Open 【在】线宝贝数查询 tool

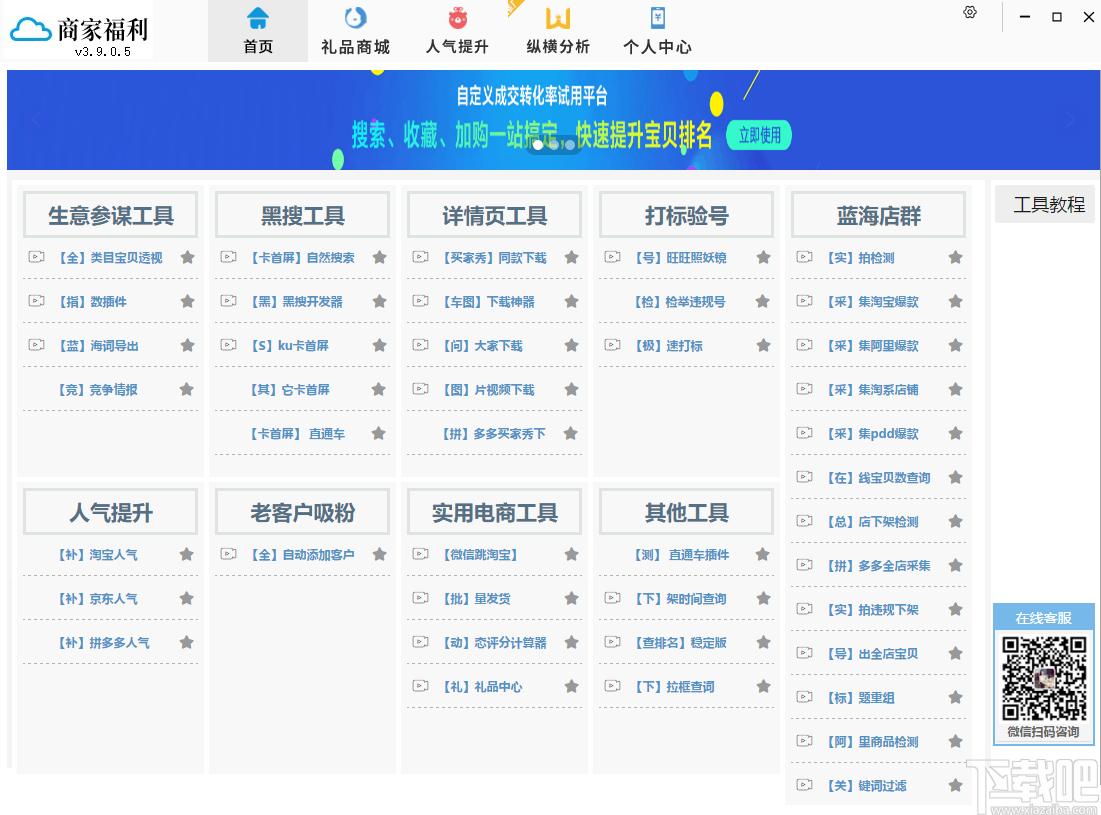tap(878, 478)
